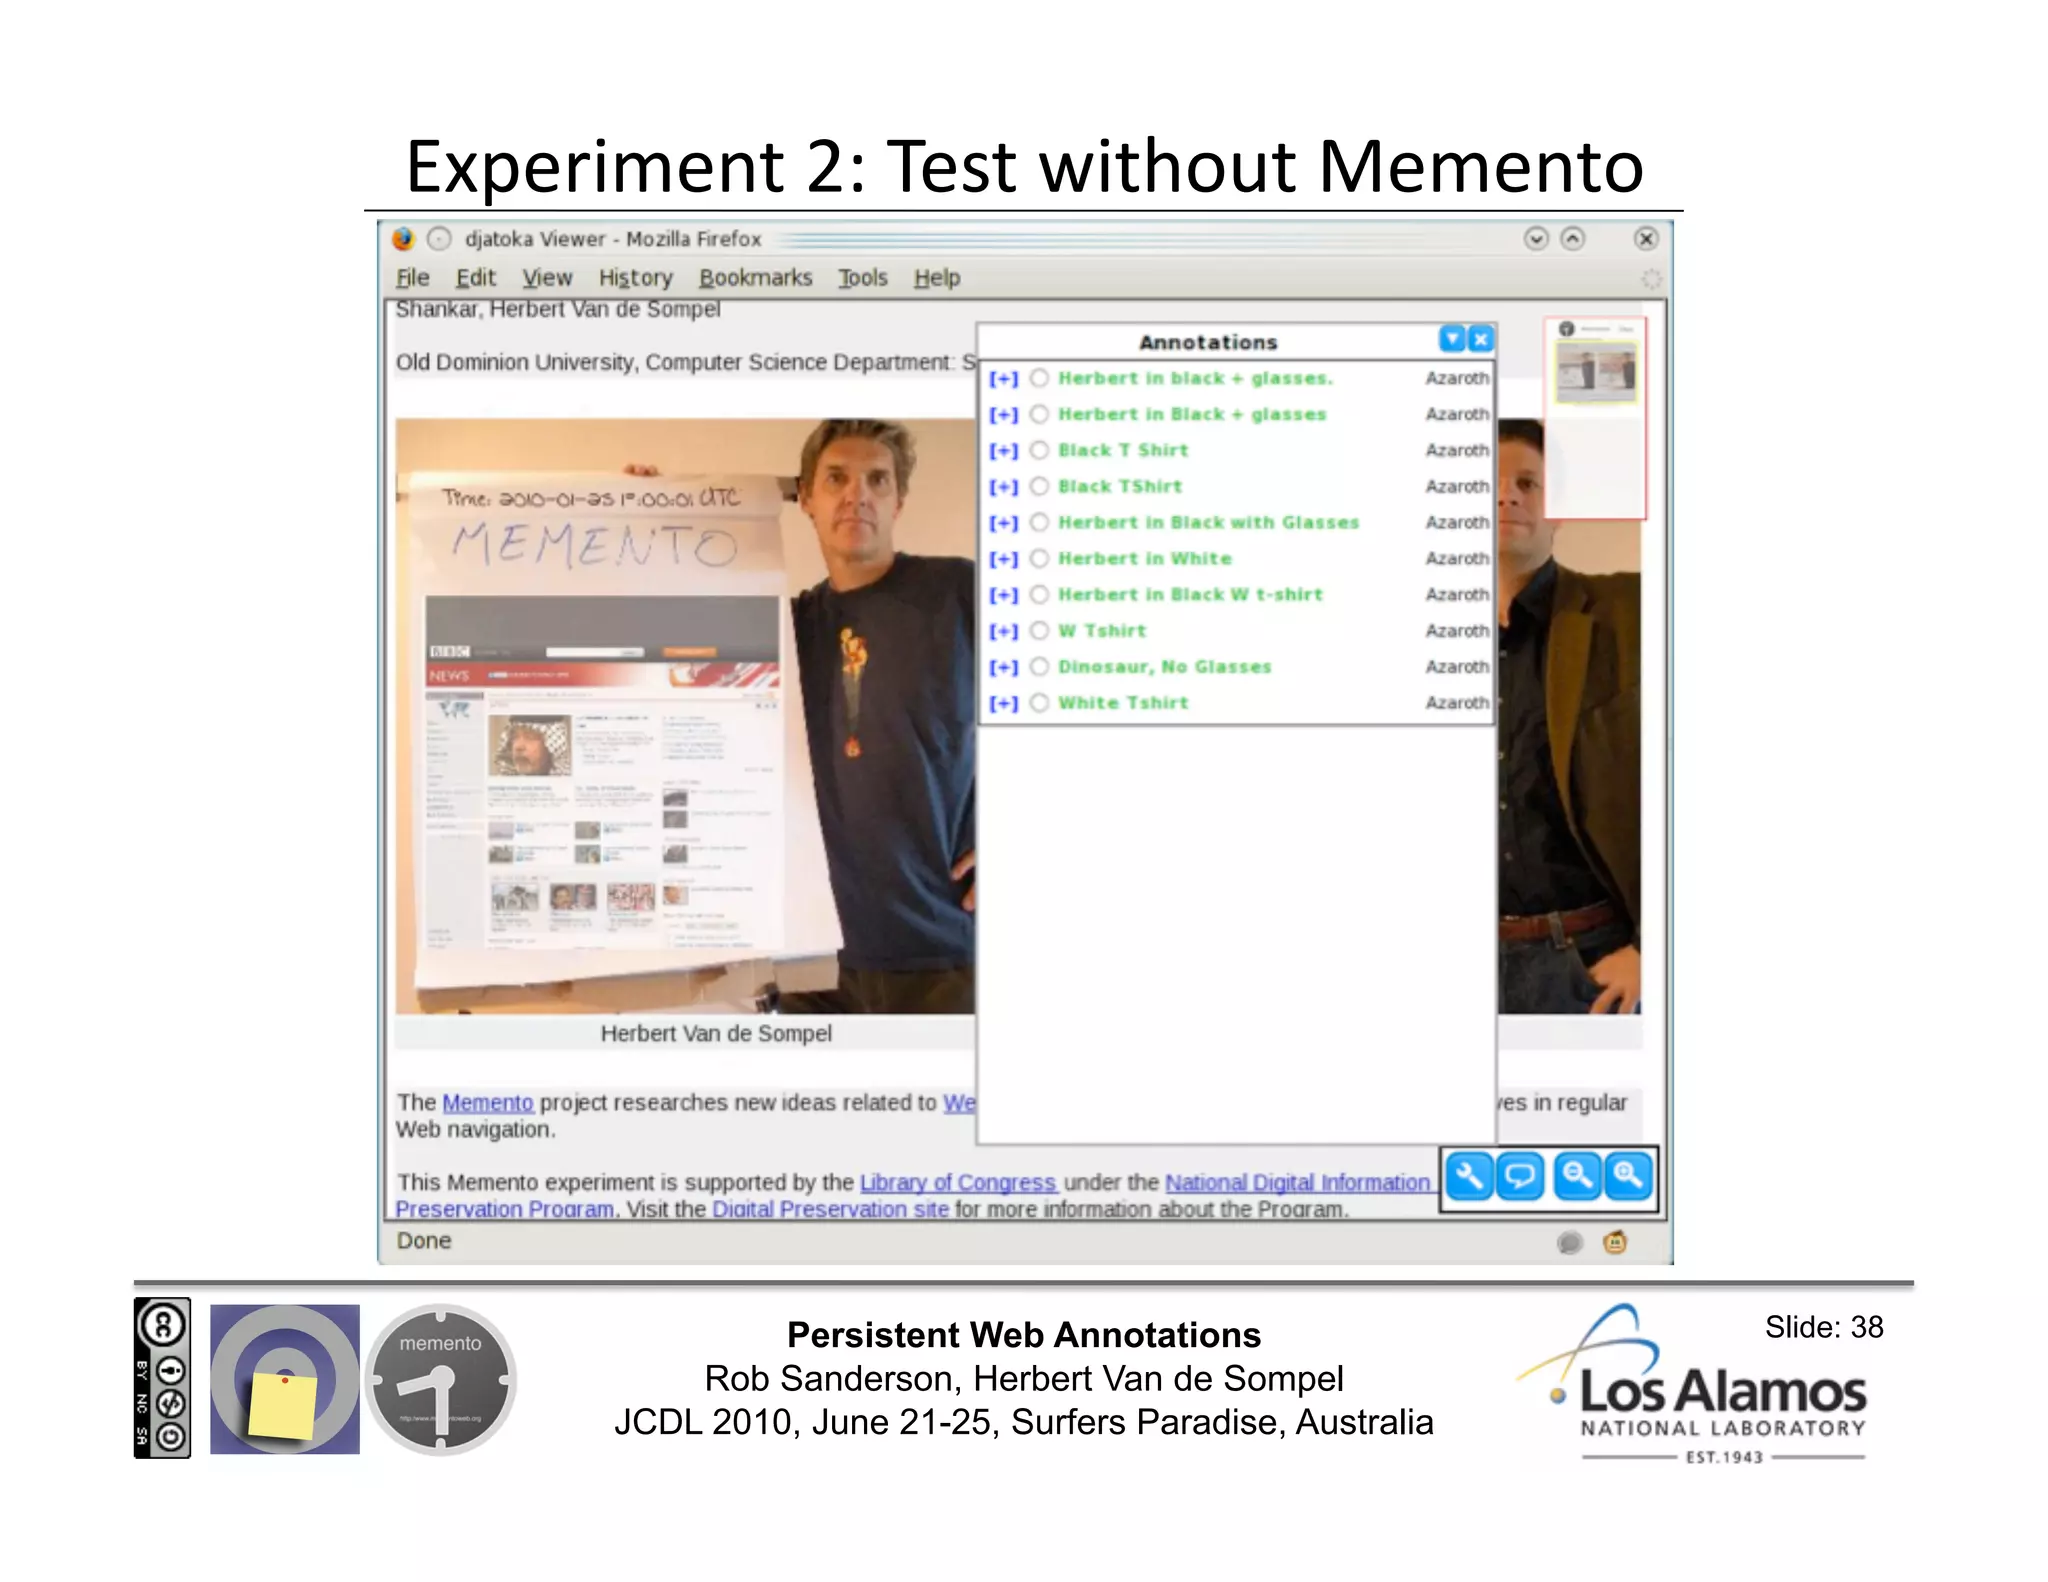
Task: Click the gray round status bar icon
Action: (1570, 1242)
